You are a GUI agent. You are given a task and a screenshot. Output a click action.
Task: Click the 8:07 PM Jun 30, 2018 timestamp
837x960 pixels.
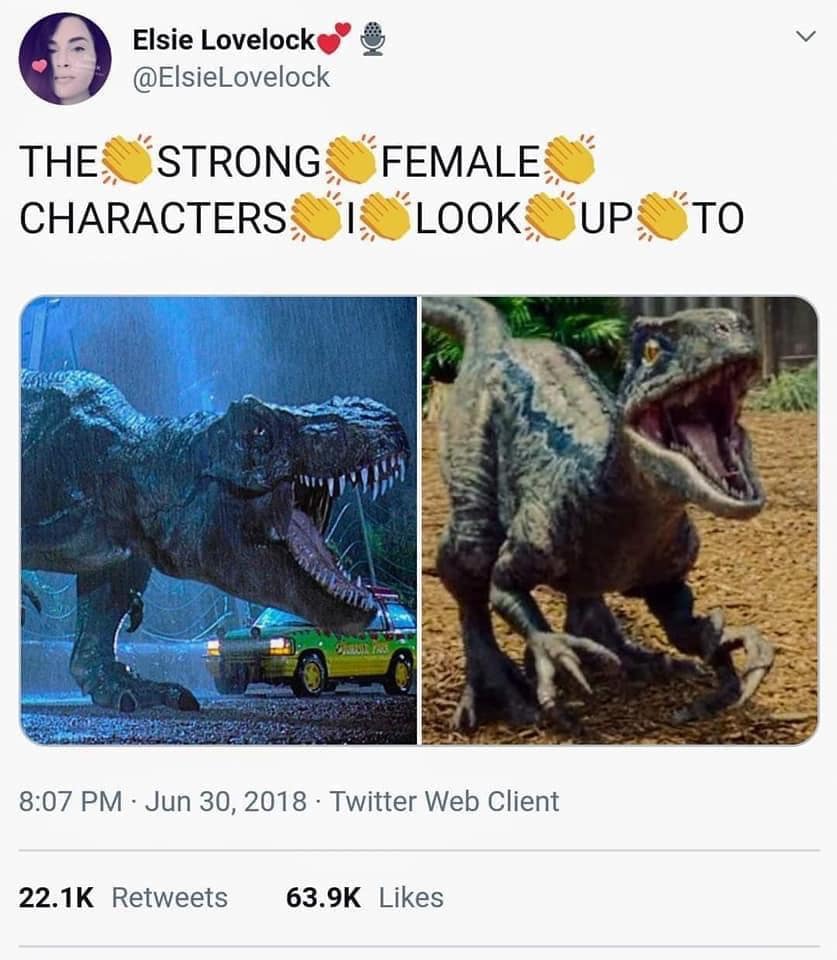pos(162,801)
